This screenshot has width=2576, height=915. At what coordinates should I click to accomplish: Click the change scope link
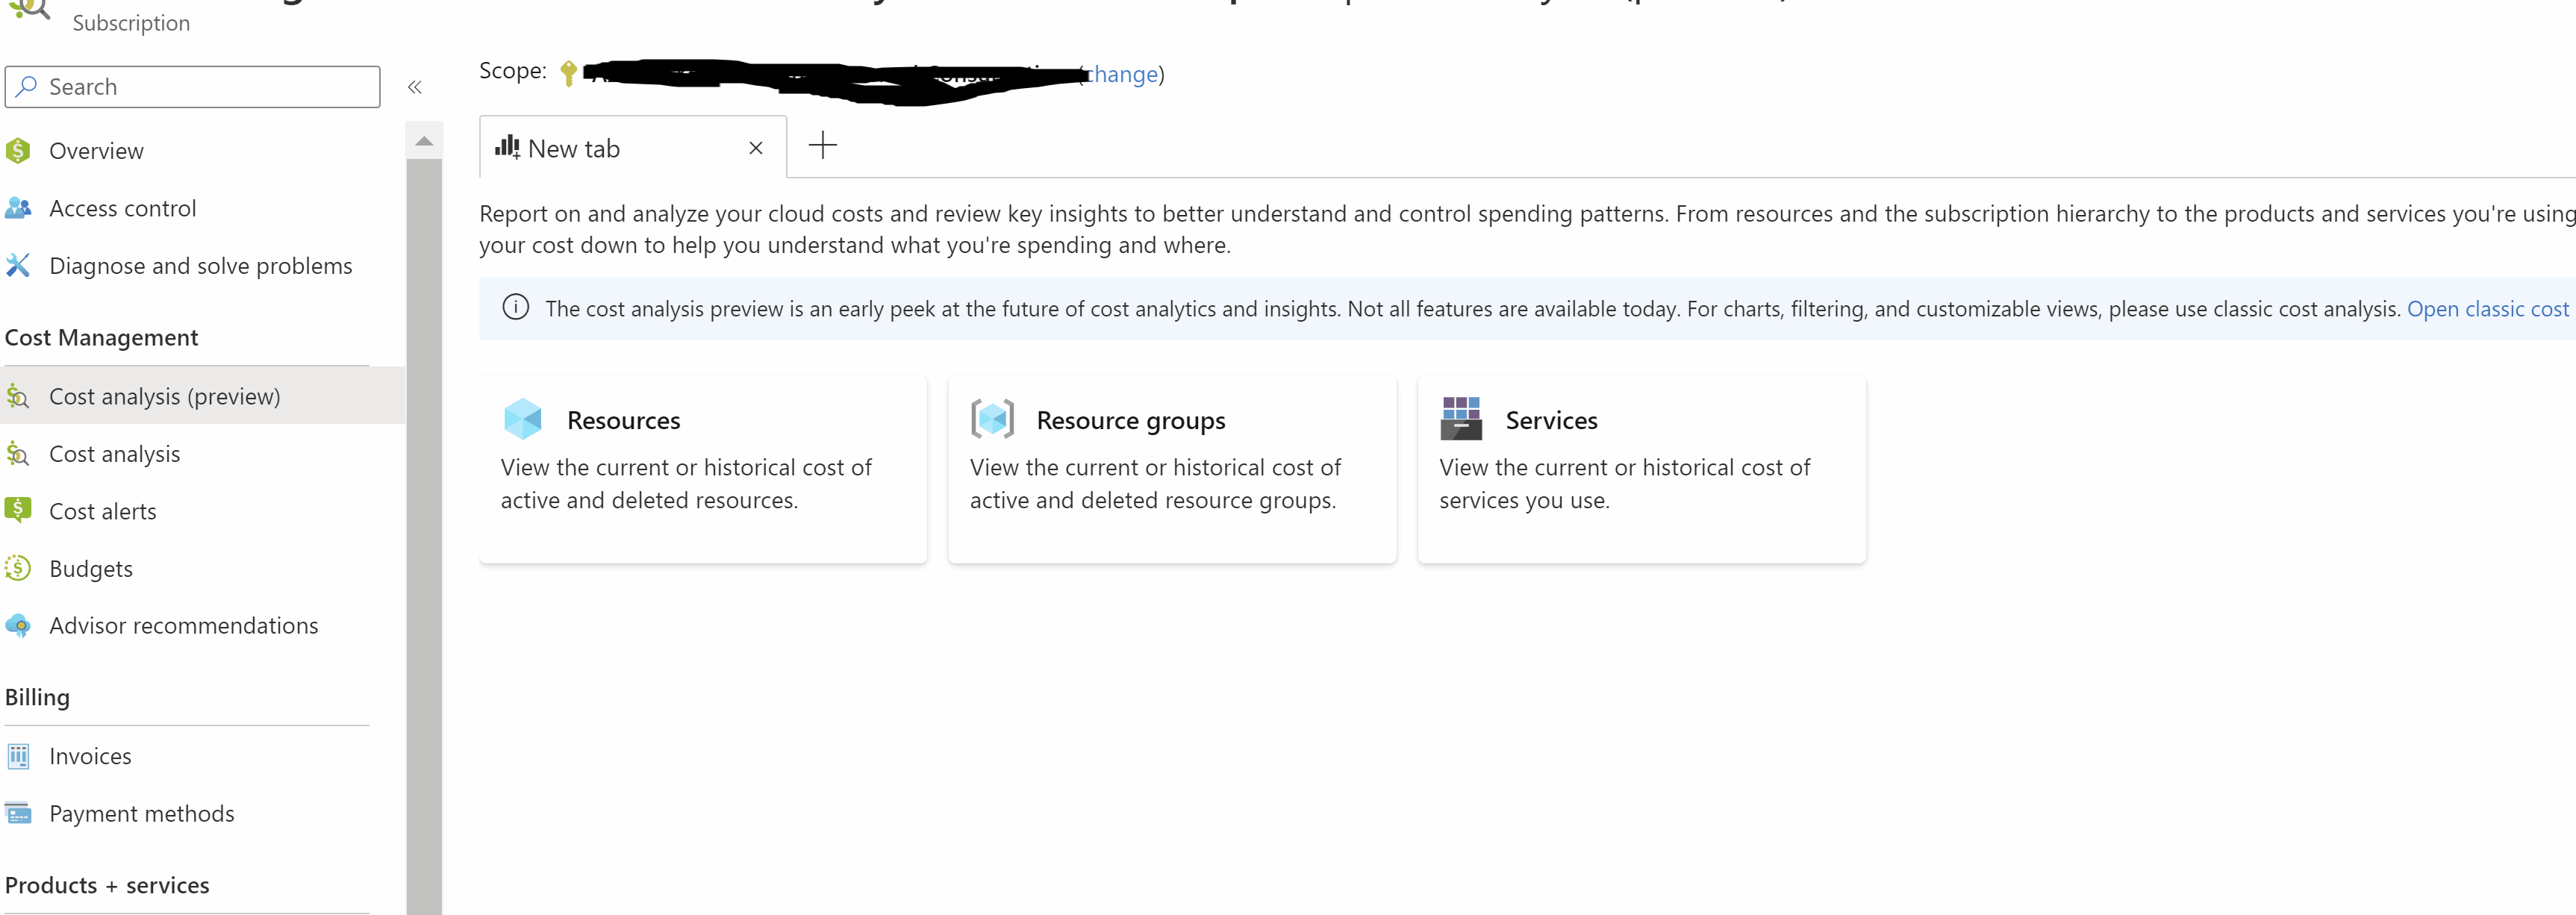click(x=1124, y=74)
